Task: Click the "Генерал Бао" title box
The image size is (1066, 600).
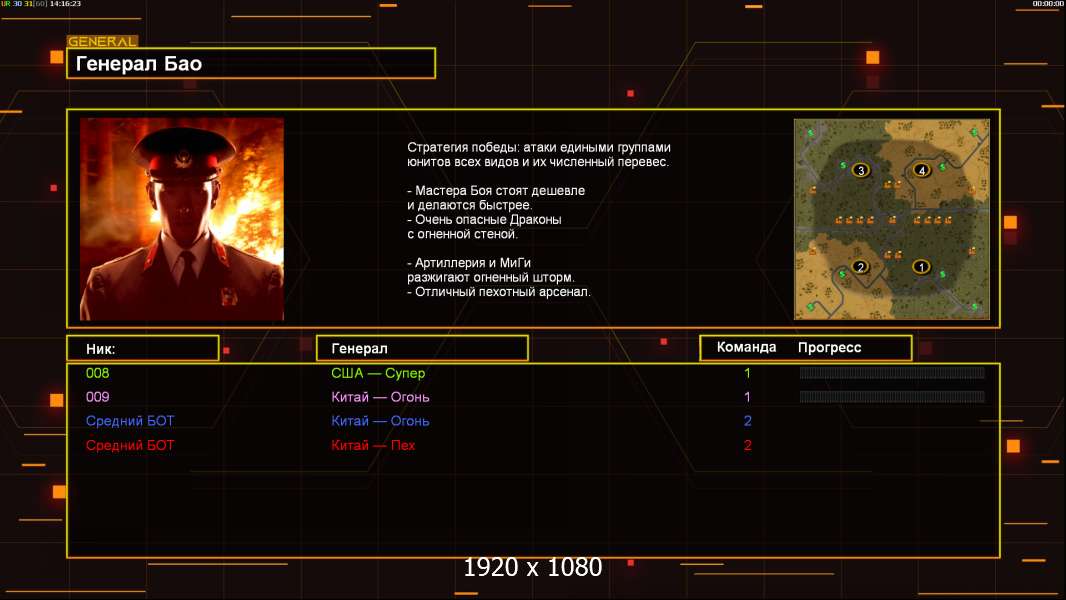Action: [250, 64]
